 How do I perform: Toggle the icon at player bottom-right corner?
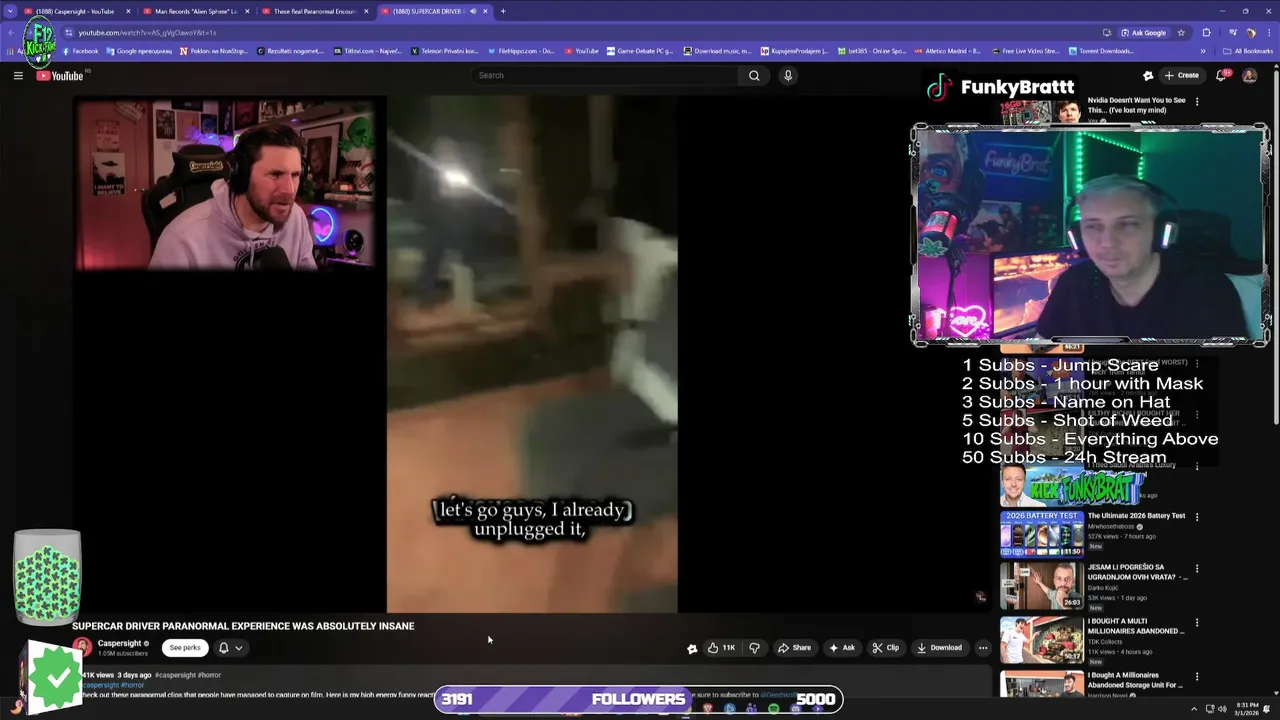(x=980, y=597)
